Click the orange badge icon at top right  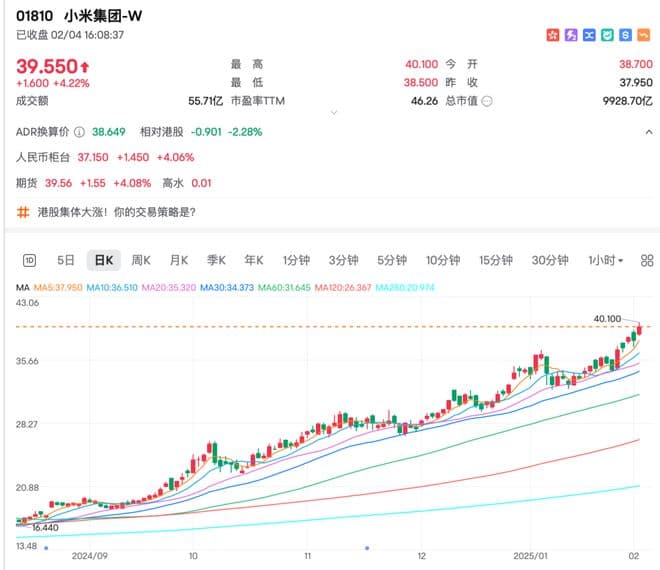tap(644, 35)
